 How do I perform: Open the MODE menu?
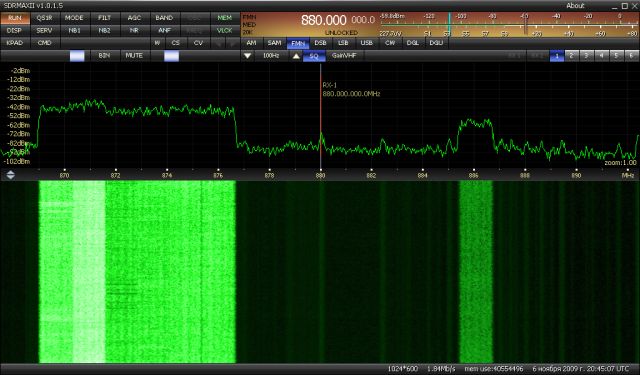[74, 18]
